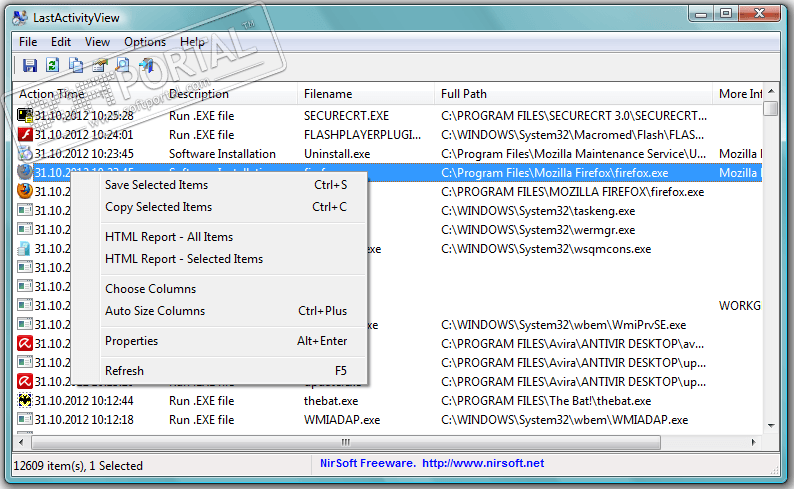Open the nirsoft.net link in status bar
This screenshot has height=489, width=794.
point(483,463)
